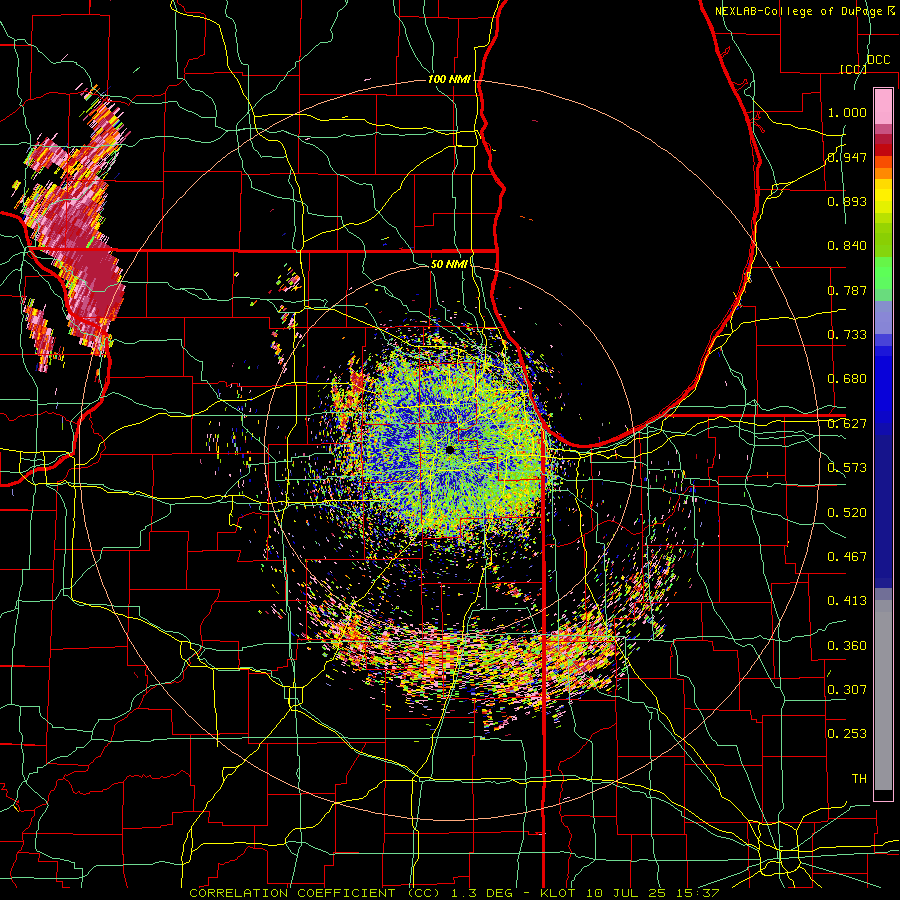900x900 pixels.
Task: Click the 0.253 scale value
Action: click(847, 734)
